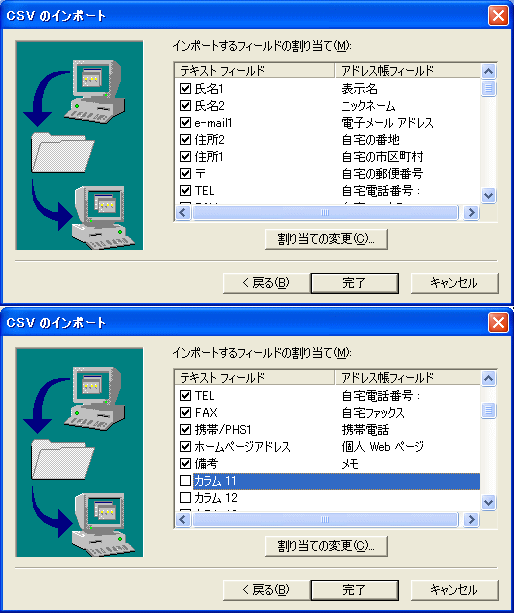
Task: Click scroll-down arrow in top dialog list
Action: click(x=489, y=195)
